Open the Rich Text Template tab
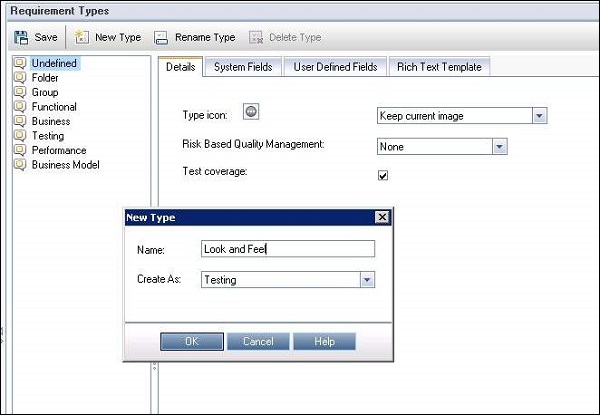Image resolution: width=600 pixels, height=415 pixels. pos(438,67)
